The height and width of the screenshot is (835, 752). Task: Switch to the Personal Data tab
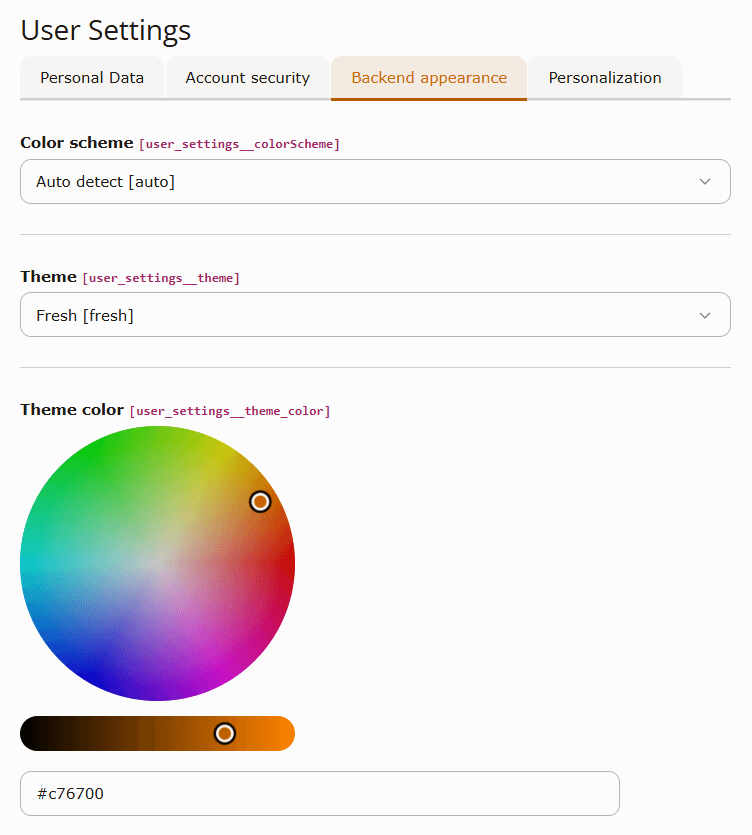tap(92, 78)
